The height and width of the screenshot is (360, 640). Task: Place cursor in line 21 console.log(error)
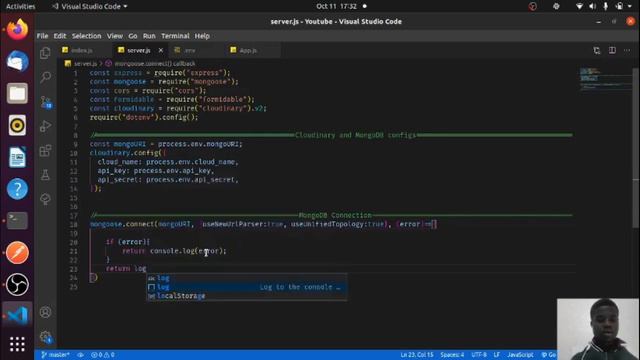click(x=188, y=251)
